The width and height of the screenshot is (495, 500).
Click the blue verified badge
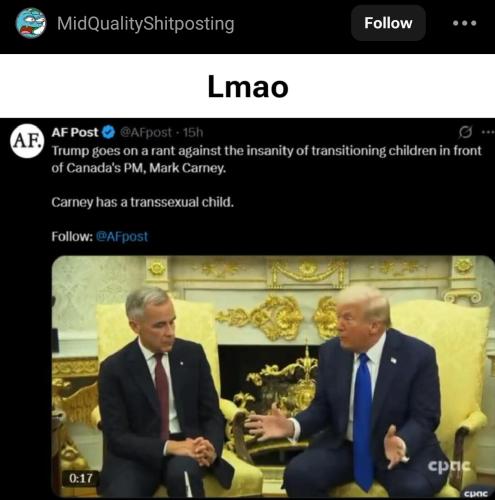coord(108,133)
